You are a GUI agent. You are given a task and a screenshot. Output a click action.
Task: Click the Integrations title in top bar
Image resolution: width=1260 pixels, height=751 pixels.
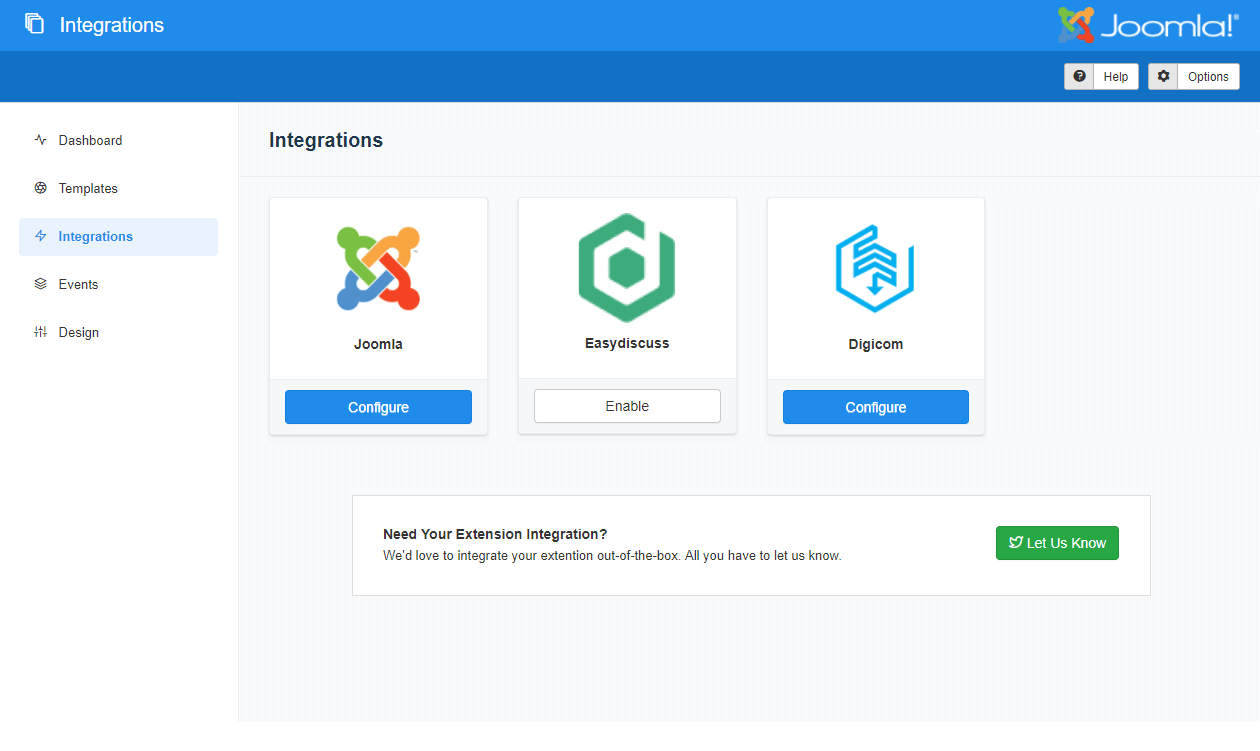click(x=112, y=25)
